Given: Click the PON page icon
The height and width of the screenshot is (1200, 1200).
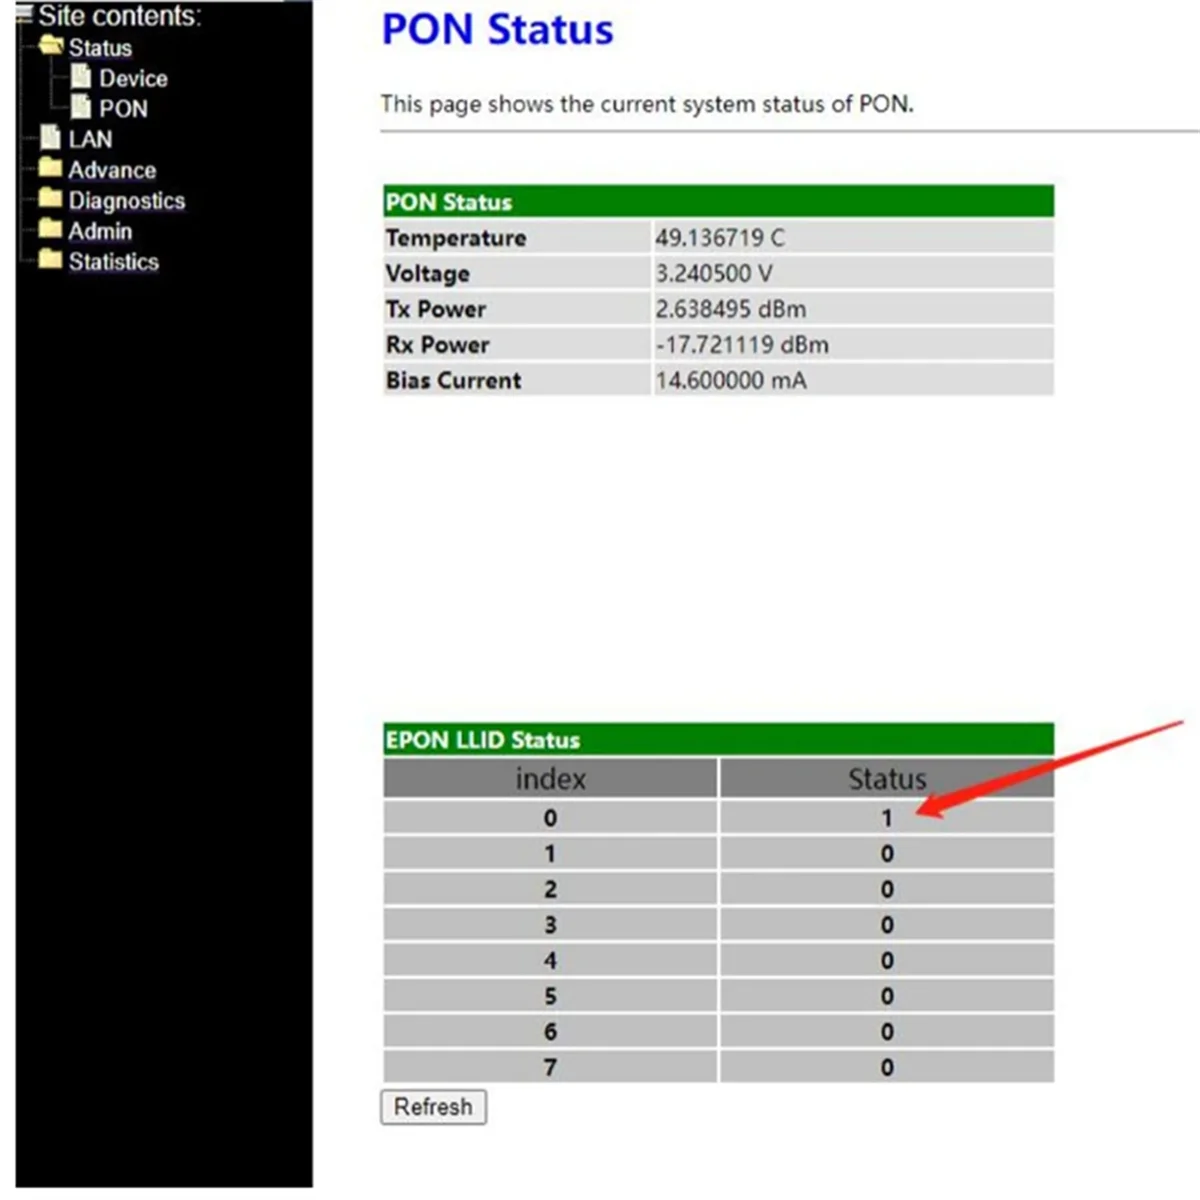Looking at the screenshot, I should click(81, 106).
